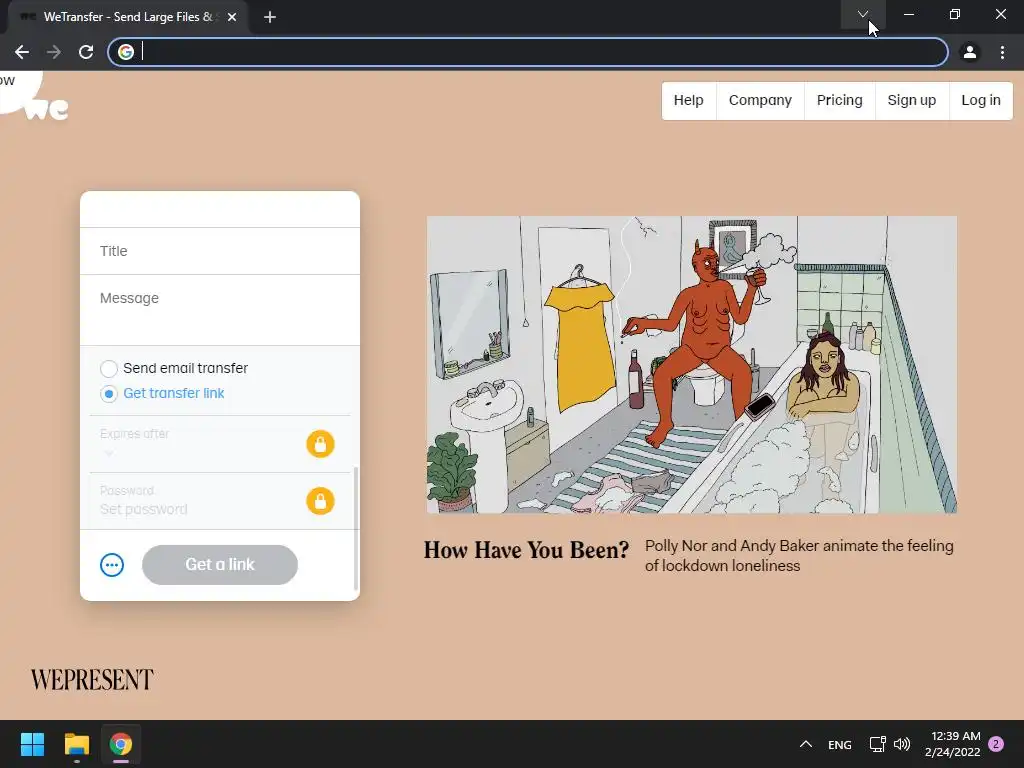
Task: Click the transfer panel scrollbar
Action: pyautogui.click(x=356, y=528)
